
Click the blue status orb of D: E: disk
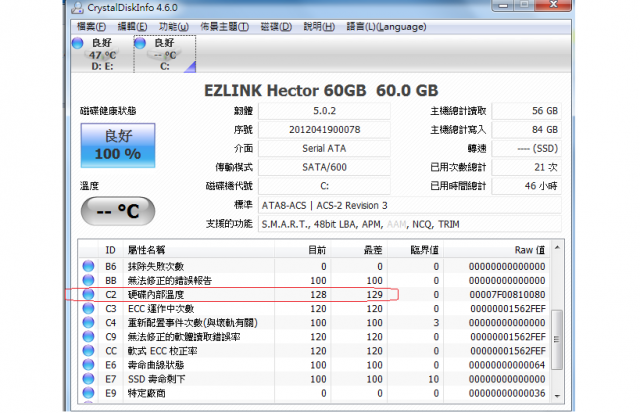pos(78,43)
